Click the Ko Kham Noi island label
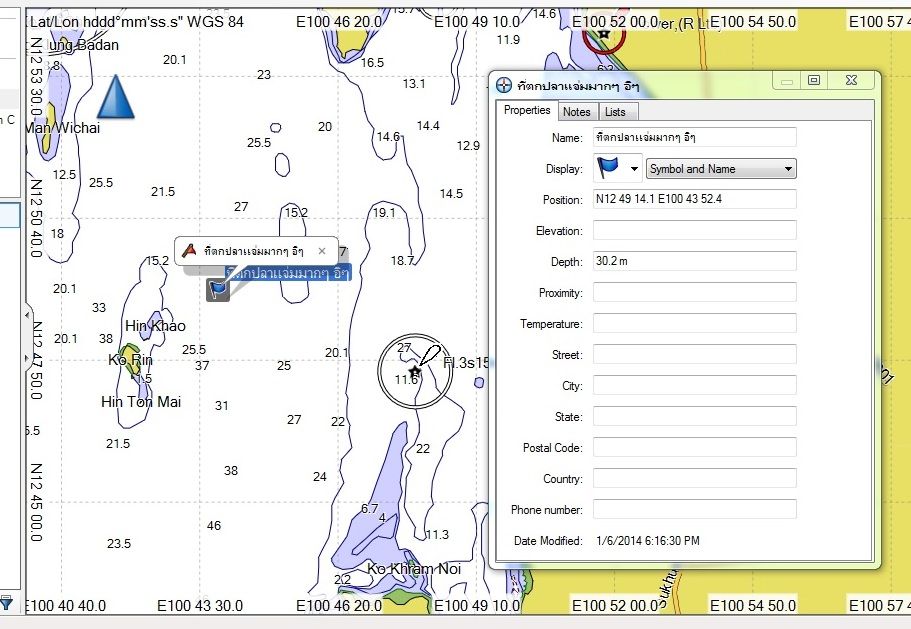The image size is (911, 629). pos(414,569)
